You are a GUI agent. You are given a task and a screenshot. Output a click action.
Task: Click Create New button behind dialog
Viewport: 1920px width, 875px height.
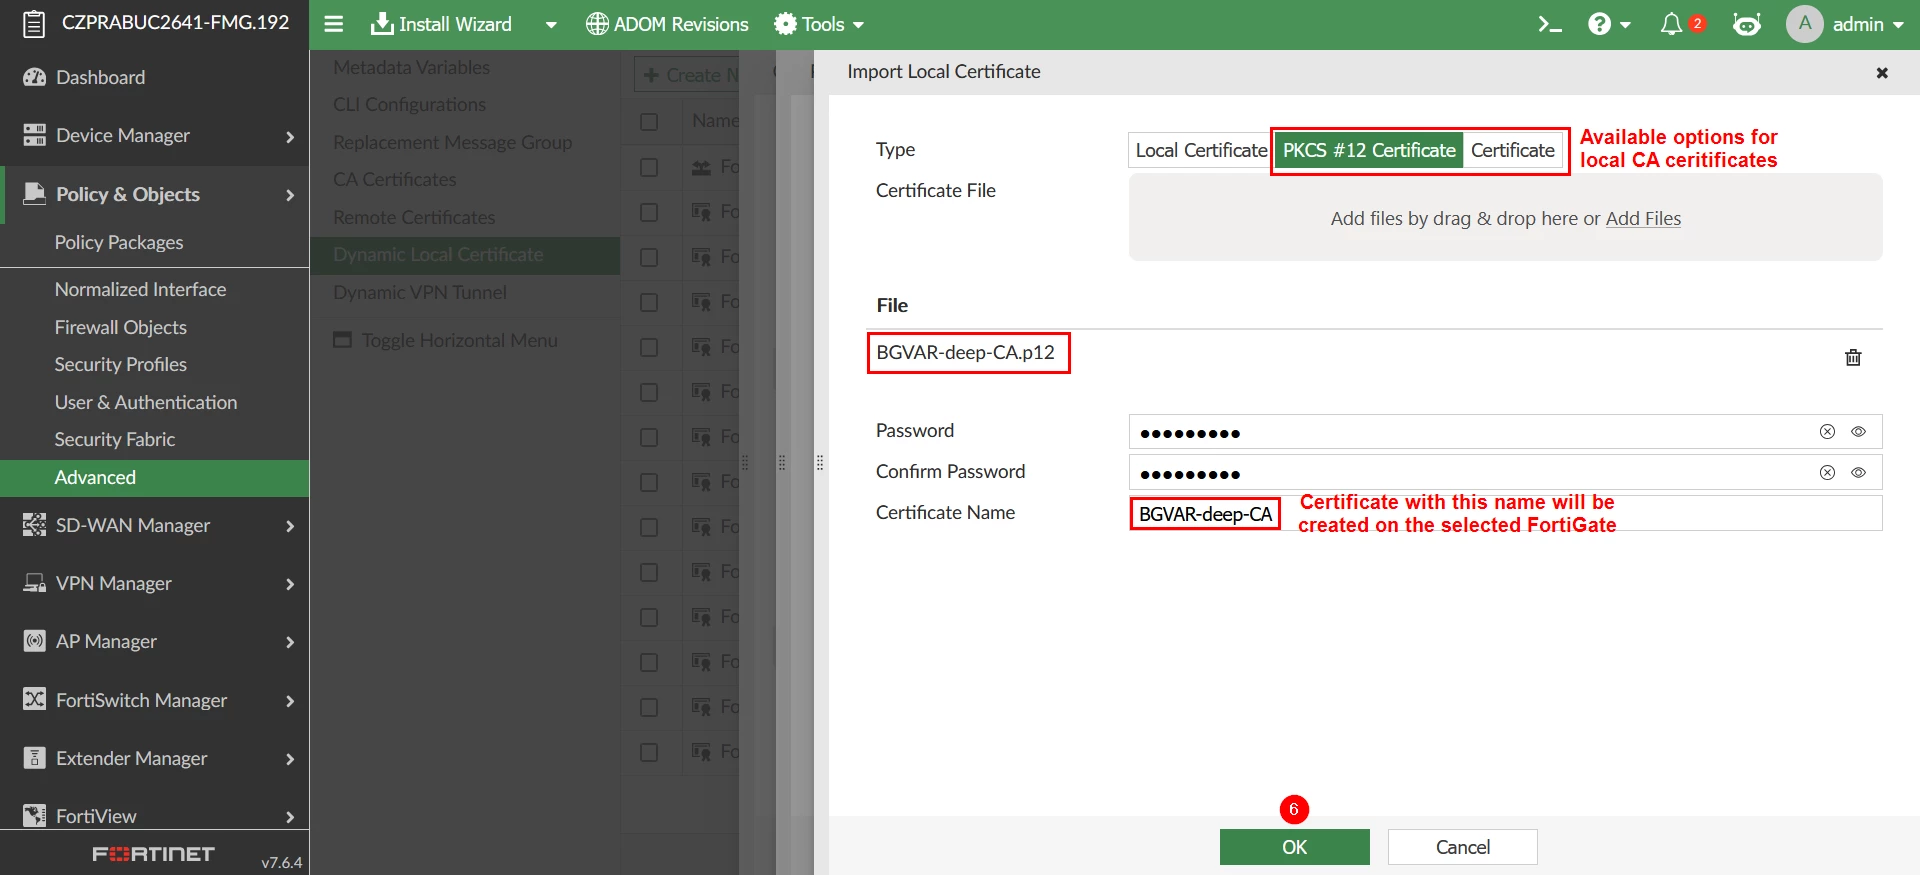688,75
